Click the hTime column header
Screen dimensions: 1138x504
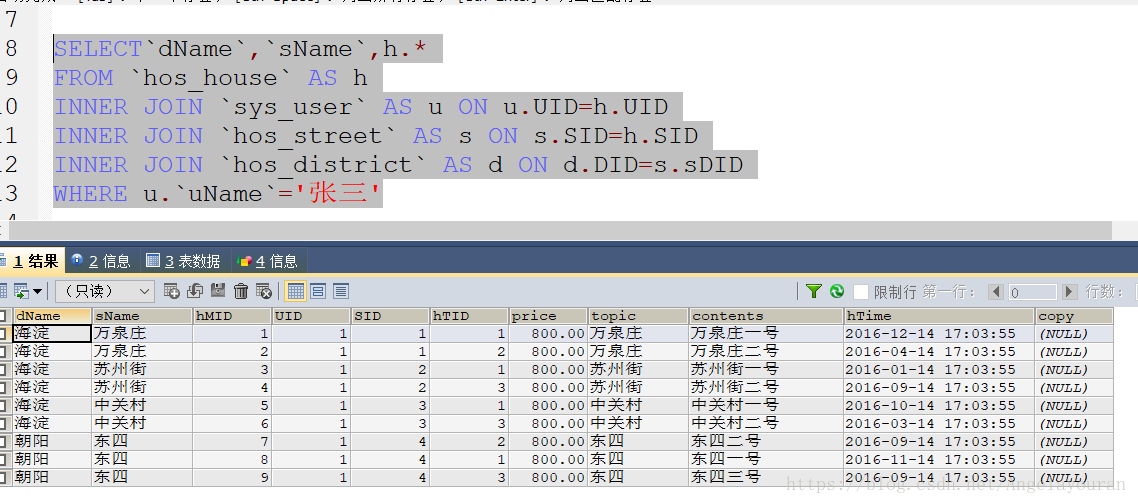click(940, 316)
